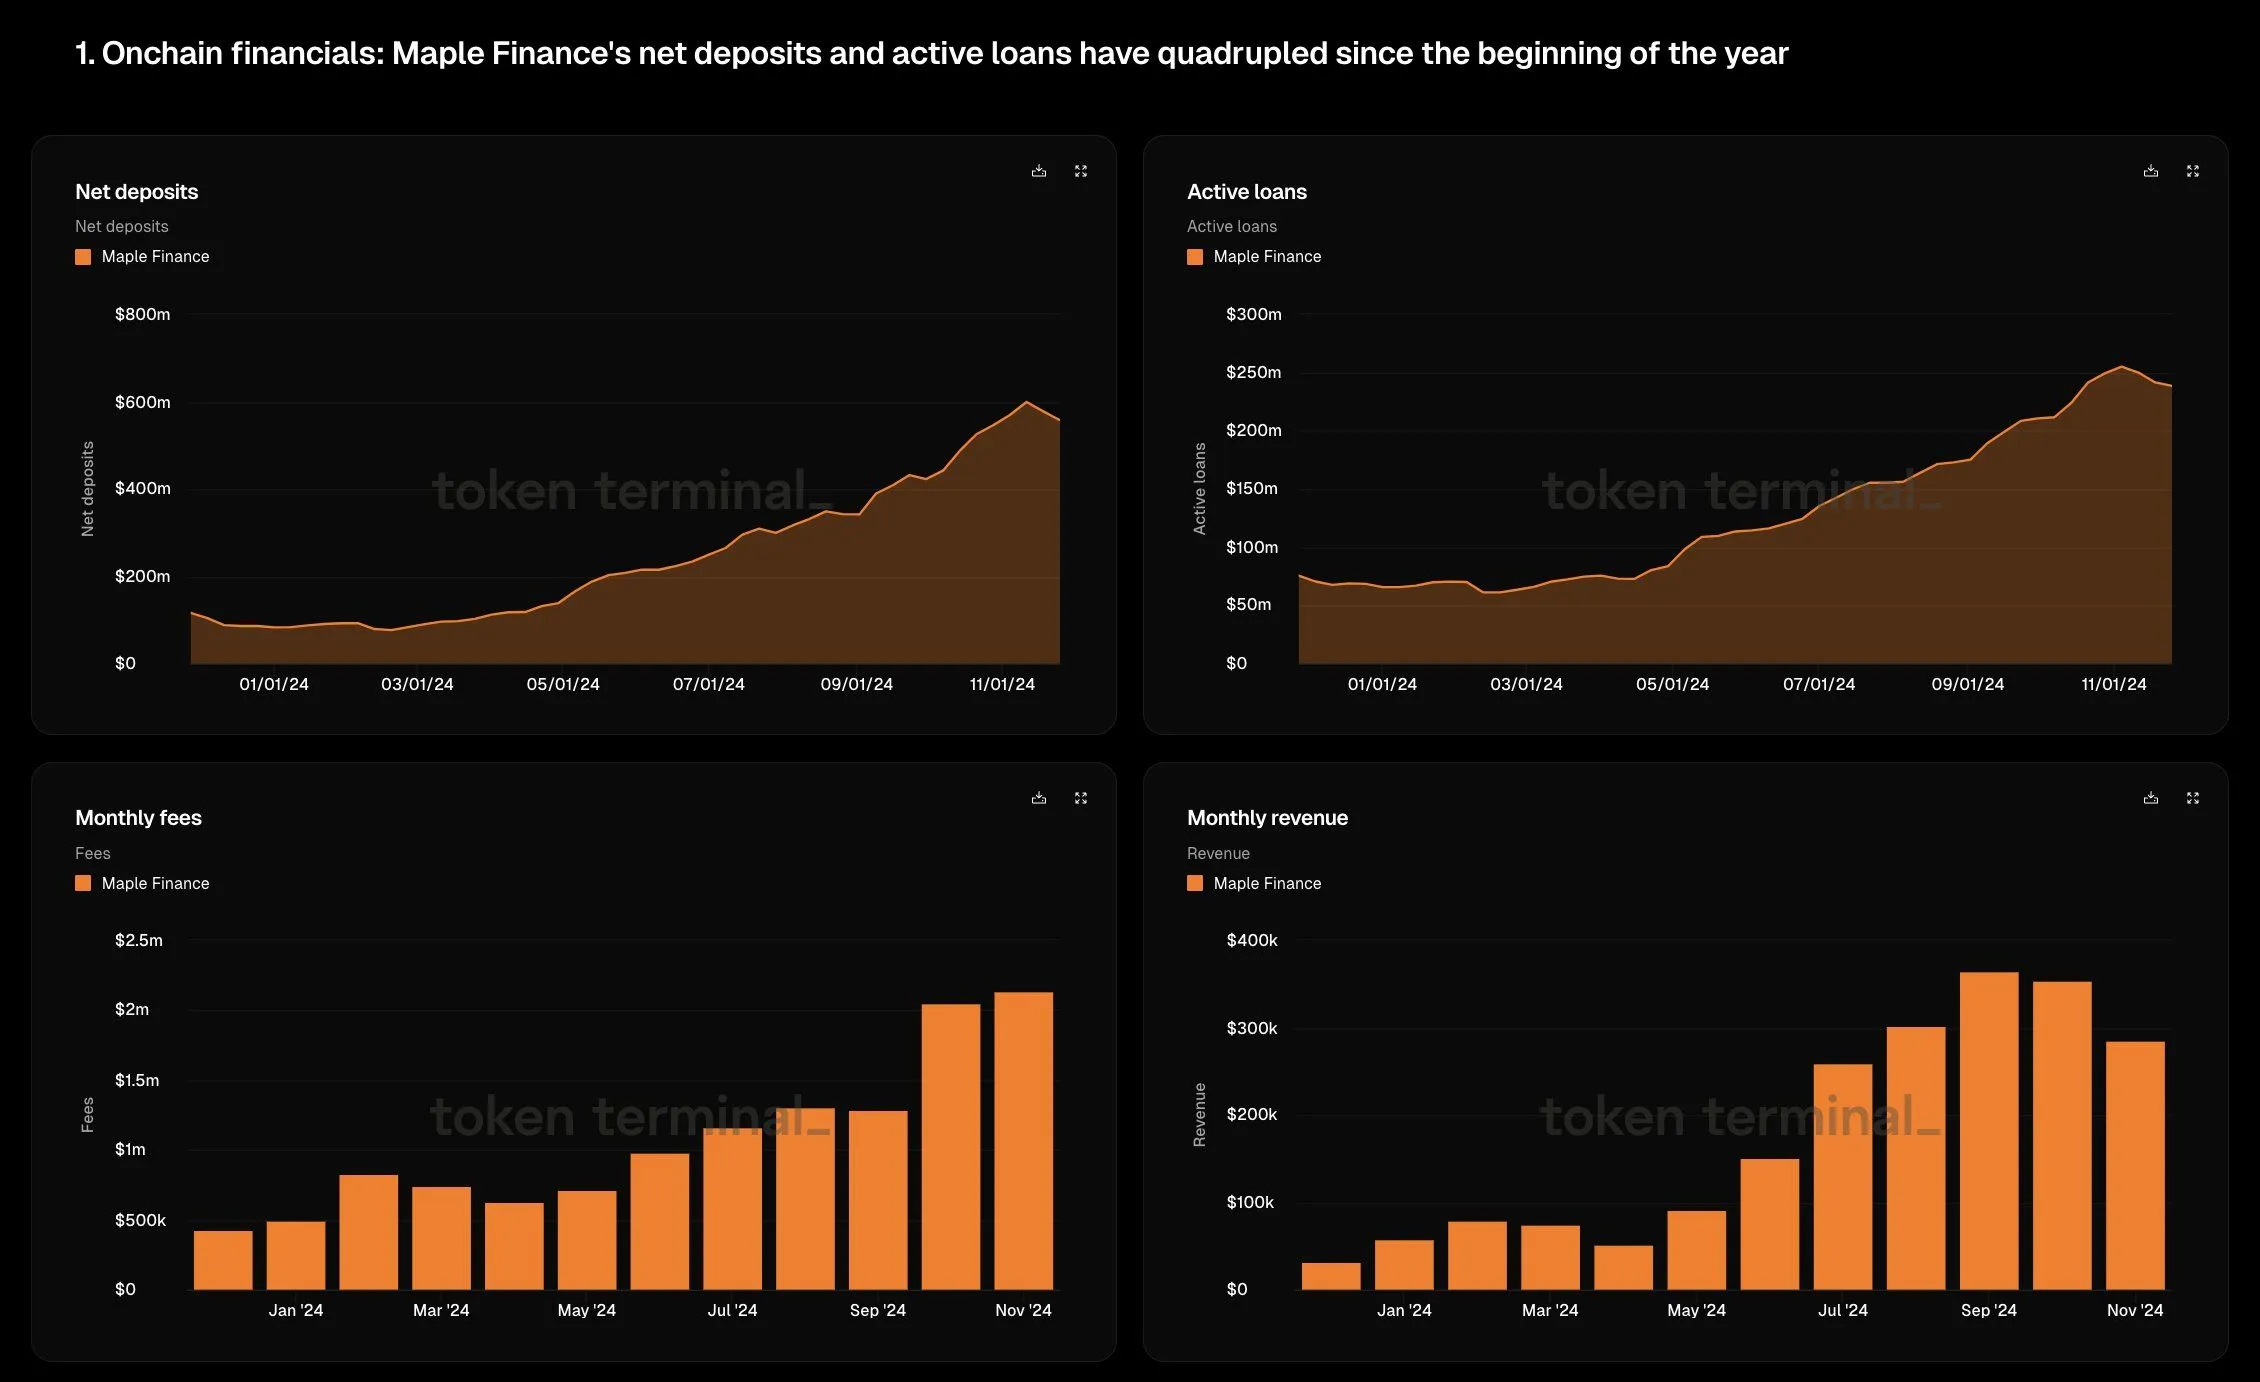The height and width of the screenshot is (1382, 2260).
Task: Click the May '24 bar in Monthly revenue
Action: click(x=1696, y=1250)
